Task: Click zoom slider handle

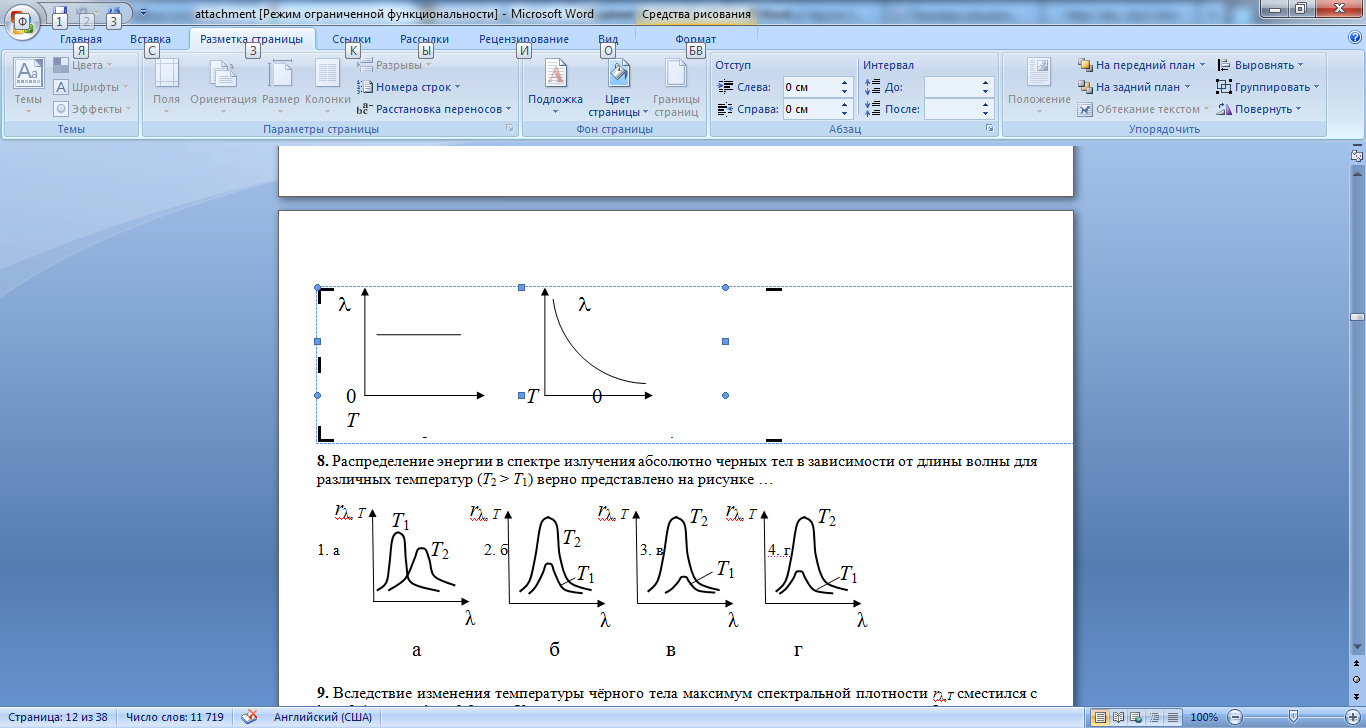Action: pos(1292,717)
